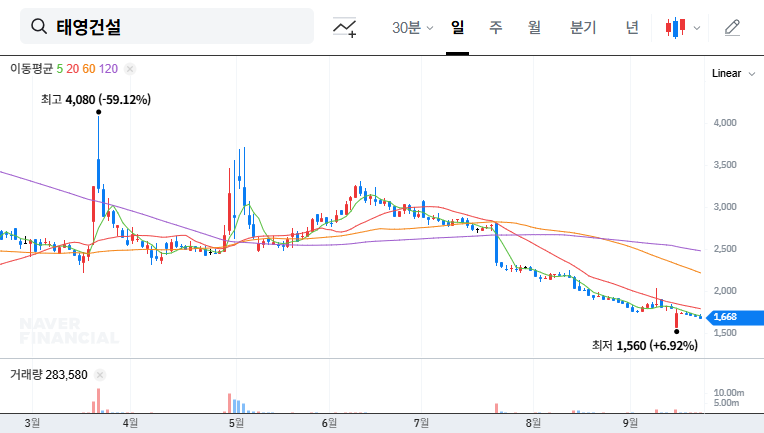Expand chart type dropdown arrow
This screenshot has height=433, width=764.
click(697, 28)
